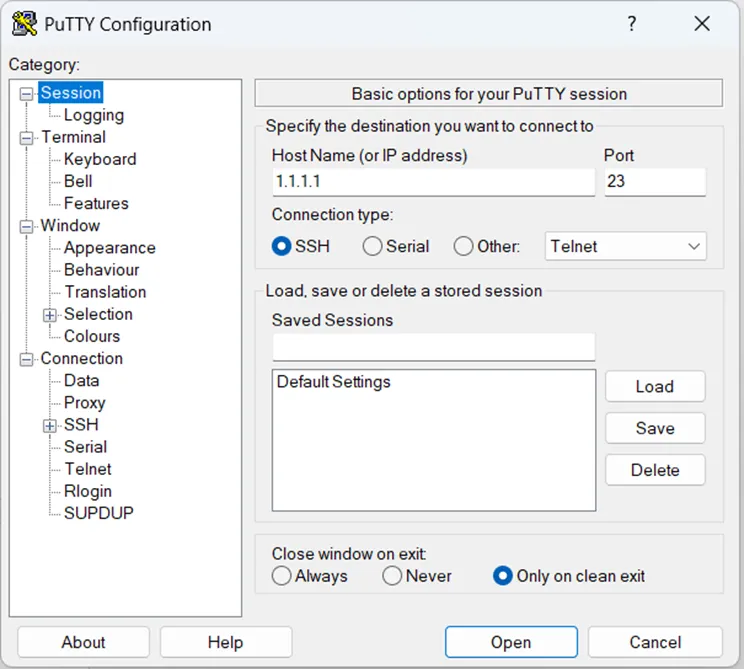744x669 pixels.
Task: Click the PuTTY icon in title bar
Action: (x=25, y=24)
